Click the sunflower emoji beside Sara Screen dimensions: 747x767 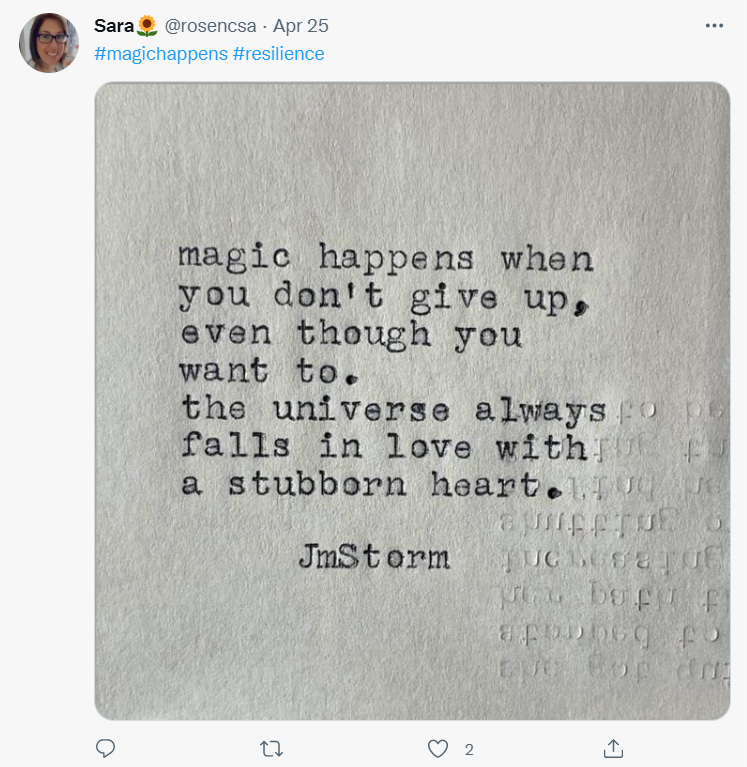147,26
